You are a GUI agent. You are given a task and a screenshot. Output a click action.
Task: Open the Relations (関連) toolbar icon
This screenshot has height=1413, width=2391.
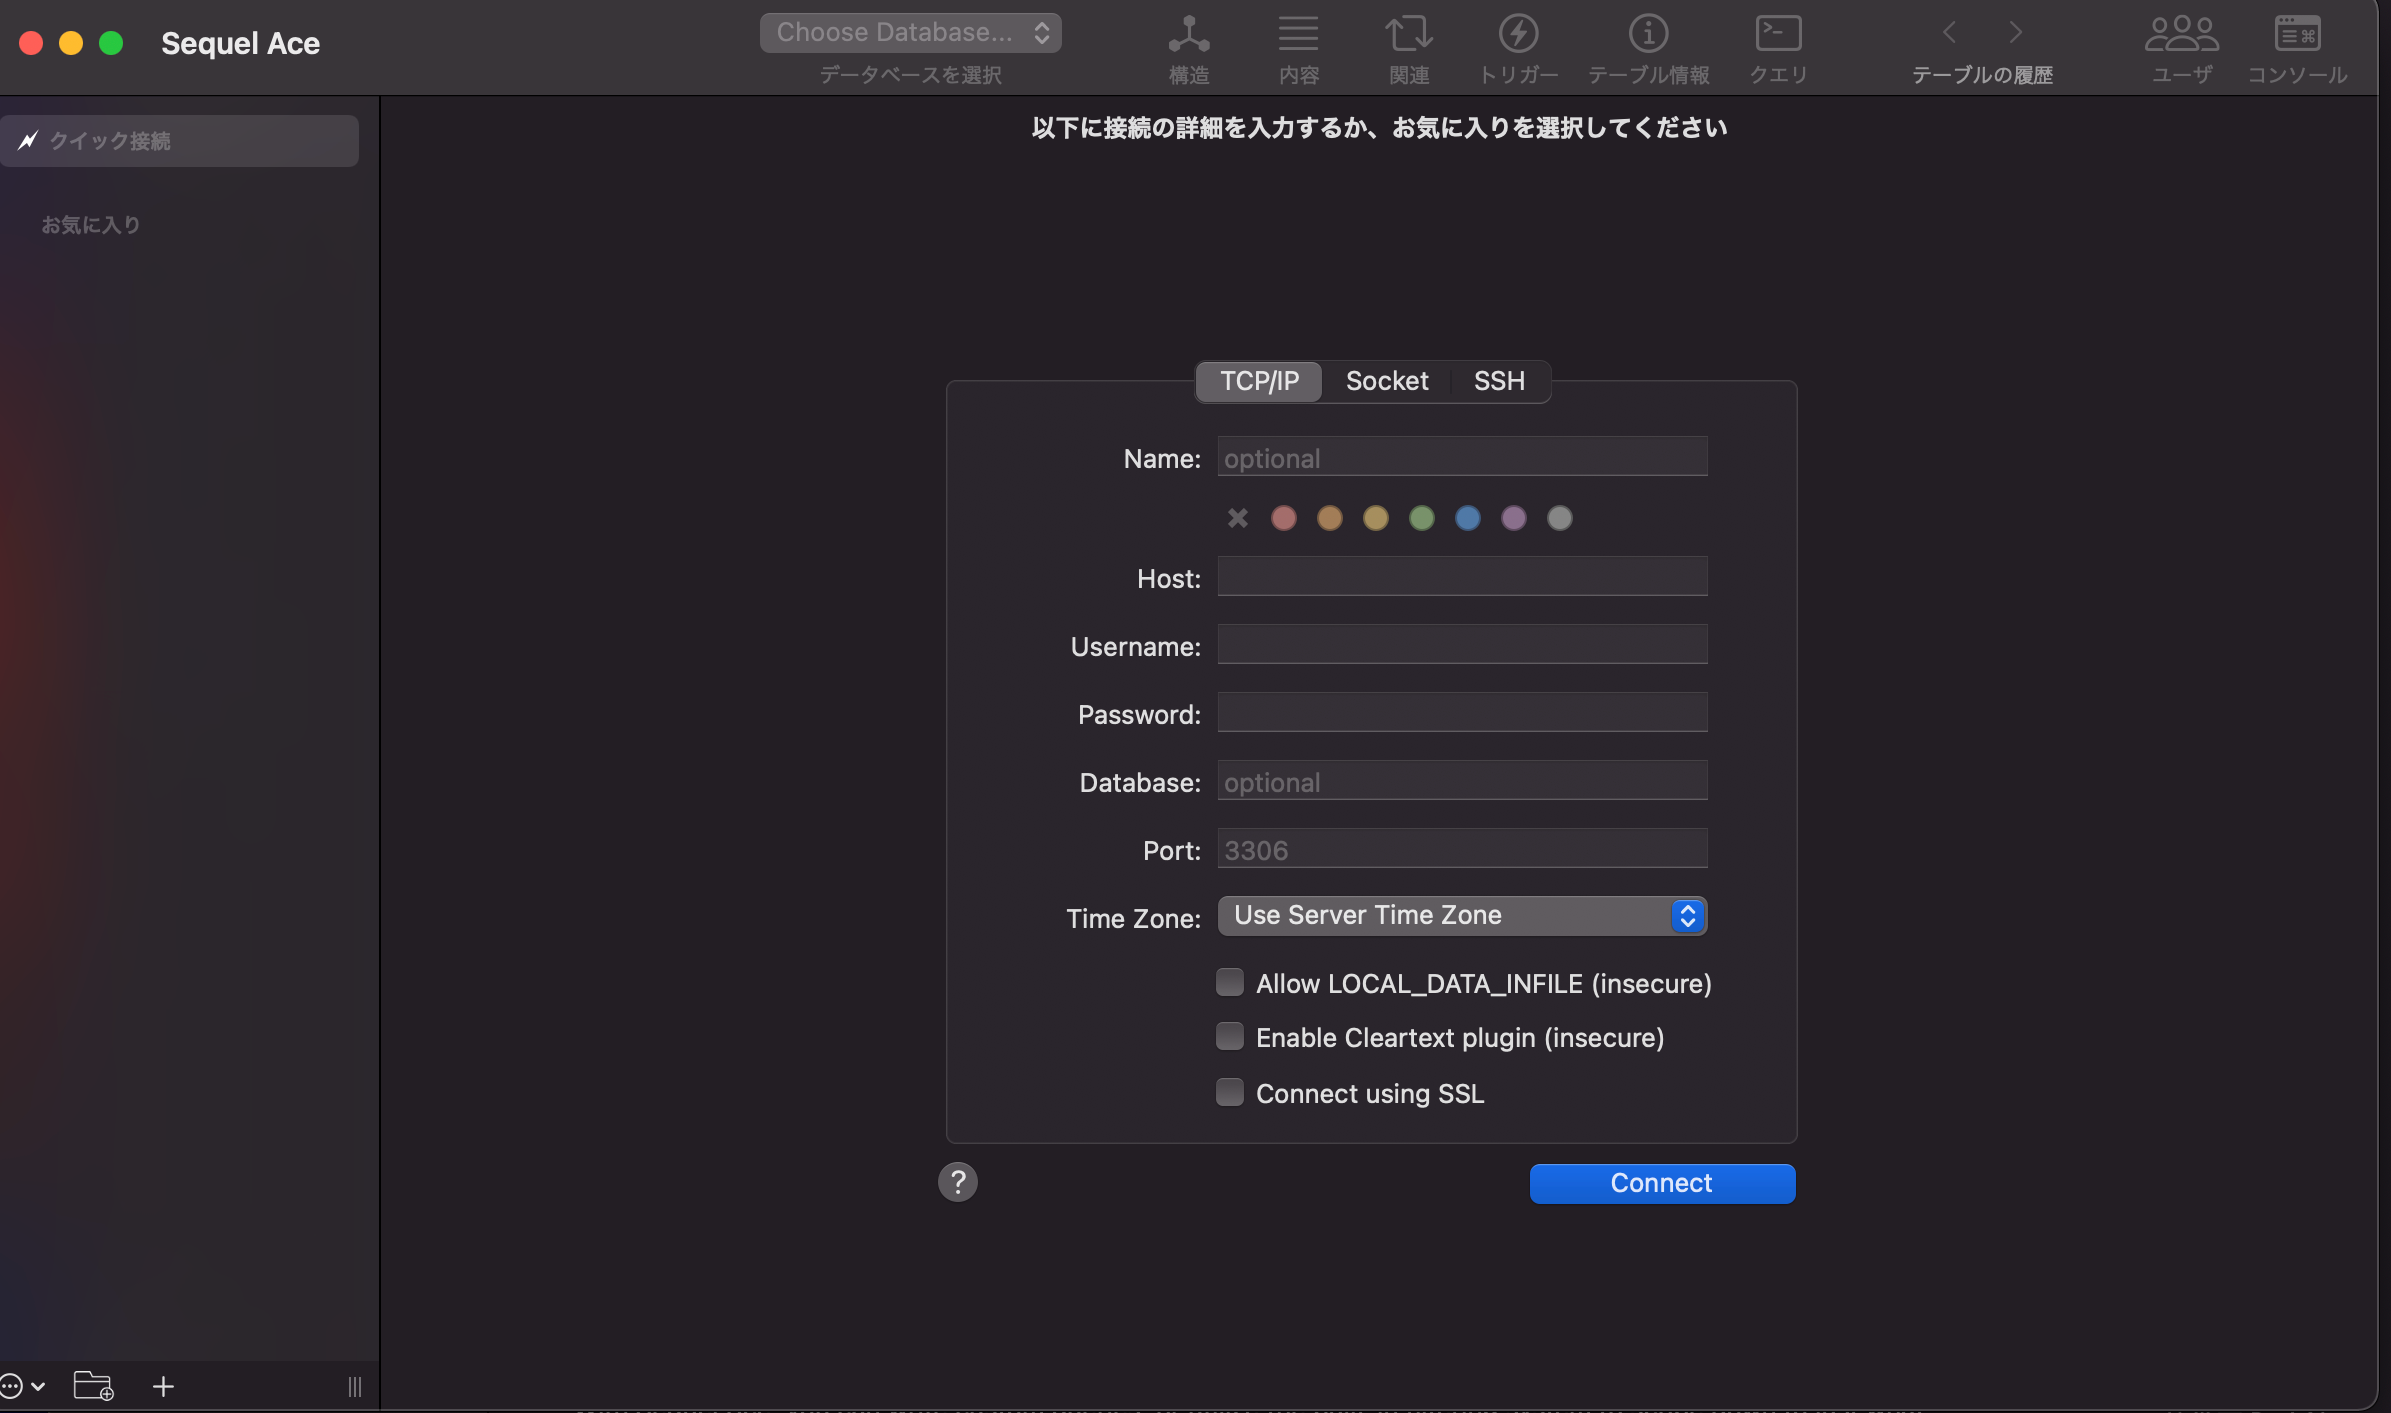tap(1408, 35)
